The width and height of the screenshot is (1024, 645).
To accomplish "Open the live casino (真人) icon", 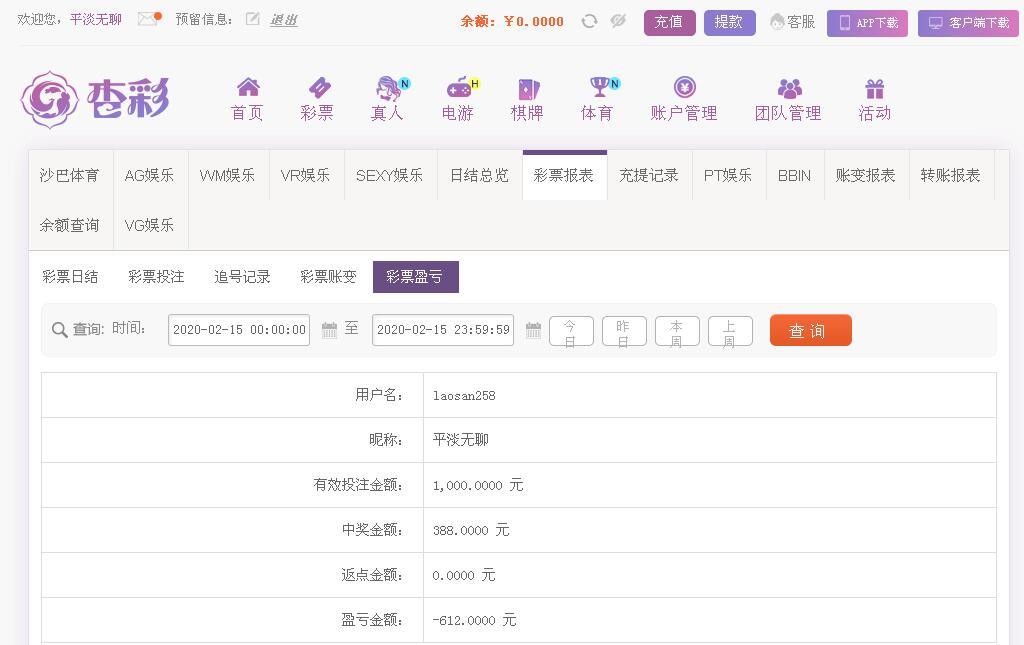I will pos(387,88).
